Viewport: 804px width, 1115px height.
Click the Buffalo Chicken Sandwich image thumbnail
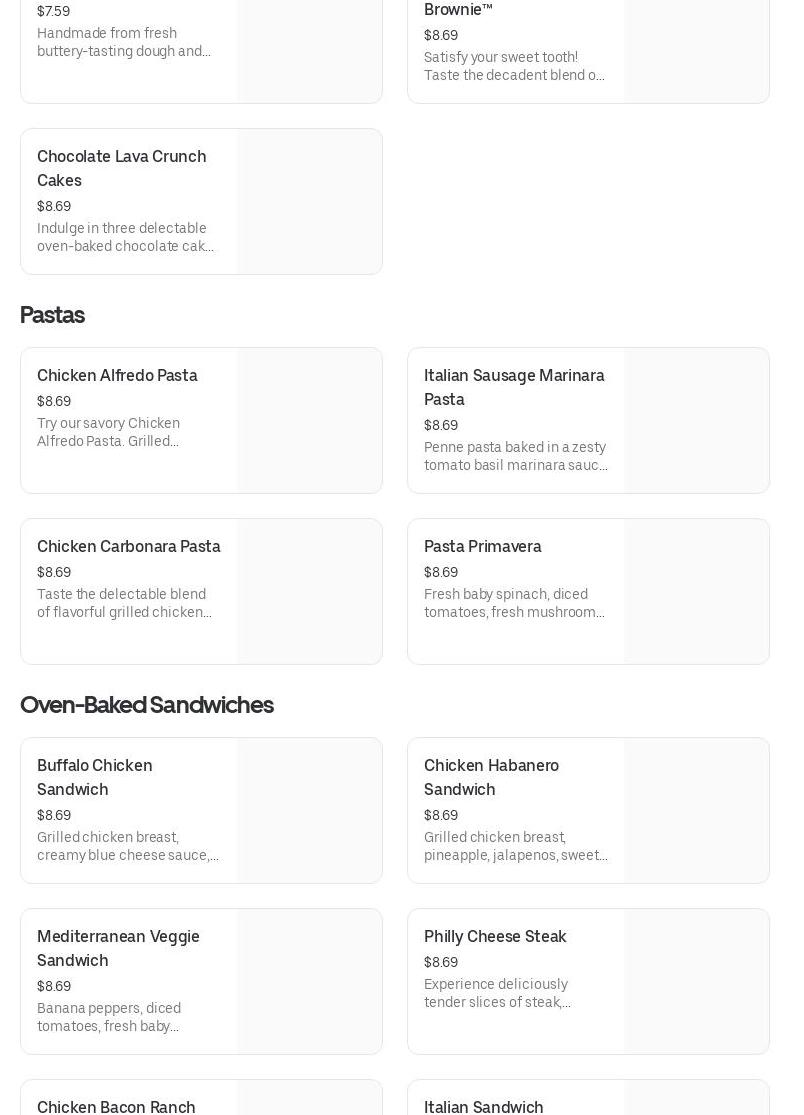[309, 810]
